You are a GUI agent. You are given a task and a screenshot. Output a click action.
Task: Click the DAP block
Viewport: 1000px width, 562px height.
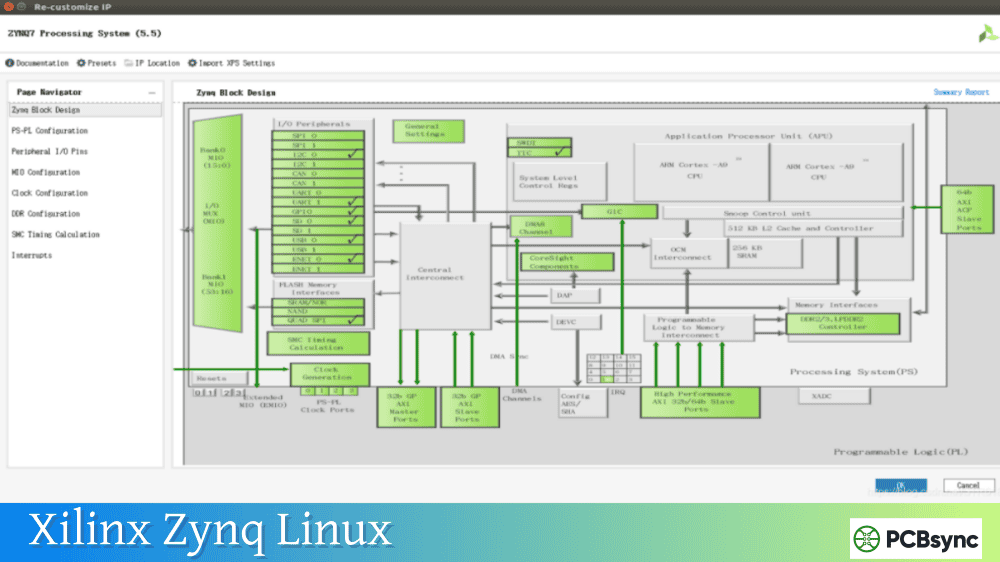(x=576, y=295)
